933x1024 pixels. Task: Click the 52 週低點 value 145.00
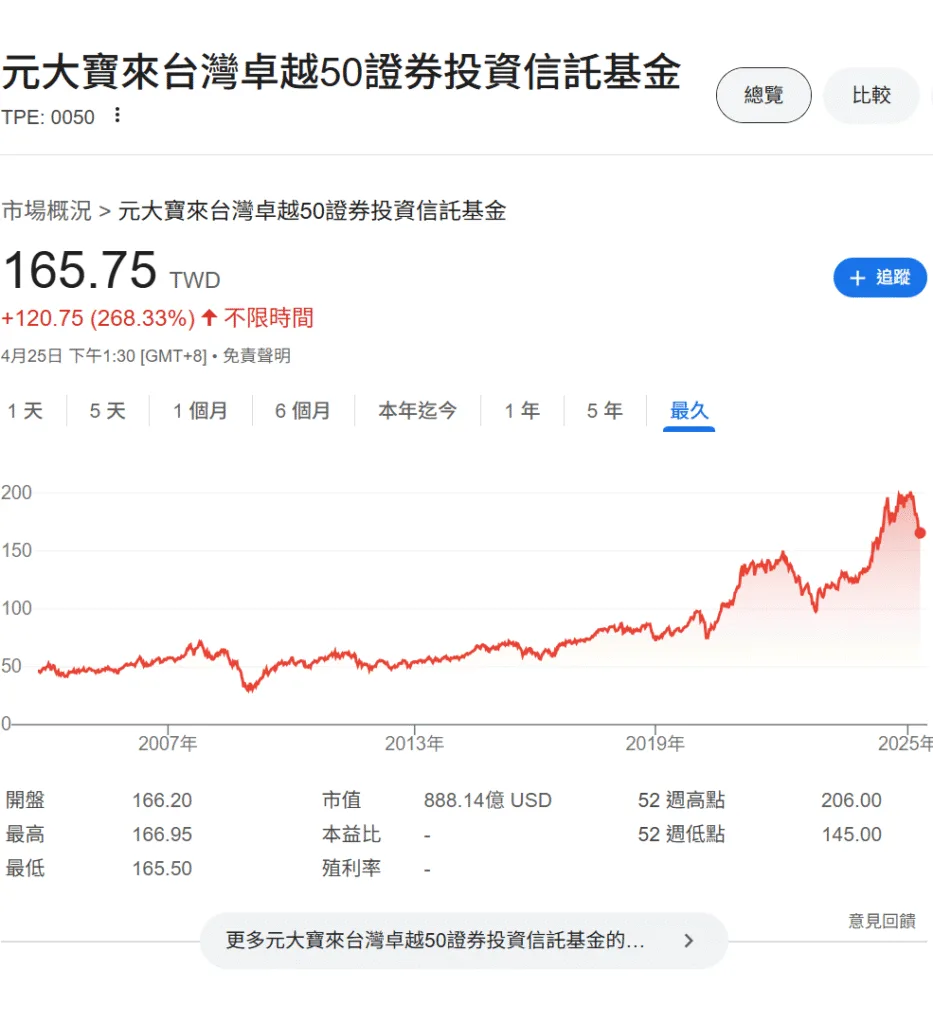[851, 834]
